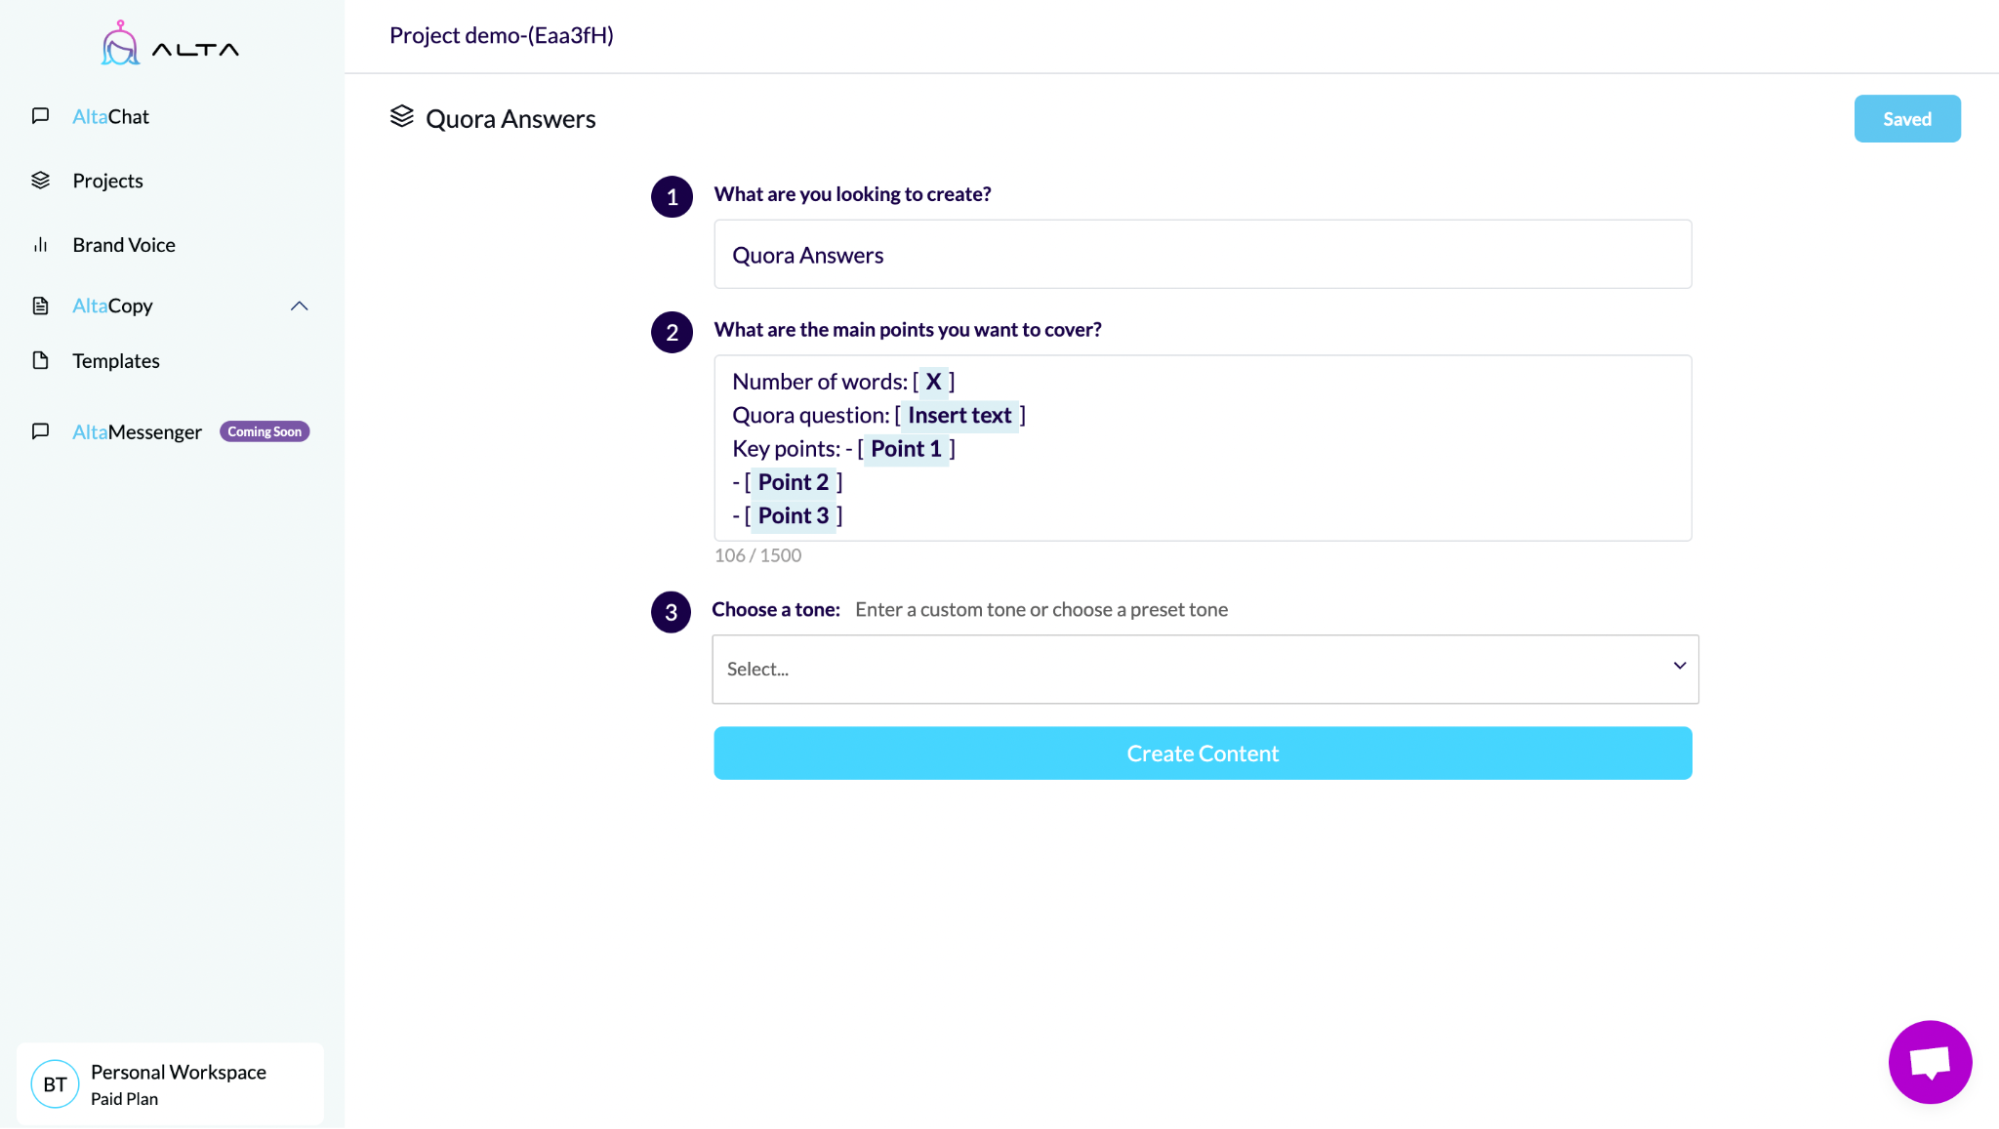Viewport: 1999px width, 1129px height.
Task: Click the Brand Voice sidebar icon
Action: point(43,244)
